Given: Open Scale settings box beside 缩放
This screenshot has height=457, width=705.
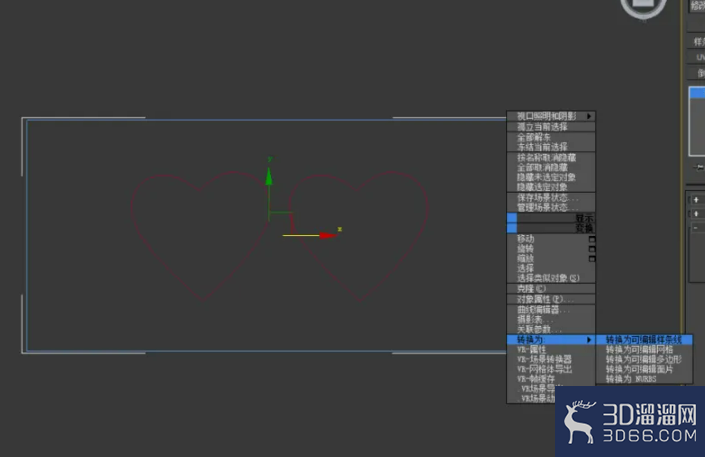Looking at the screenshot, I should 592,259.
